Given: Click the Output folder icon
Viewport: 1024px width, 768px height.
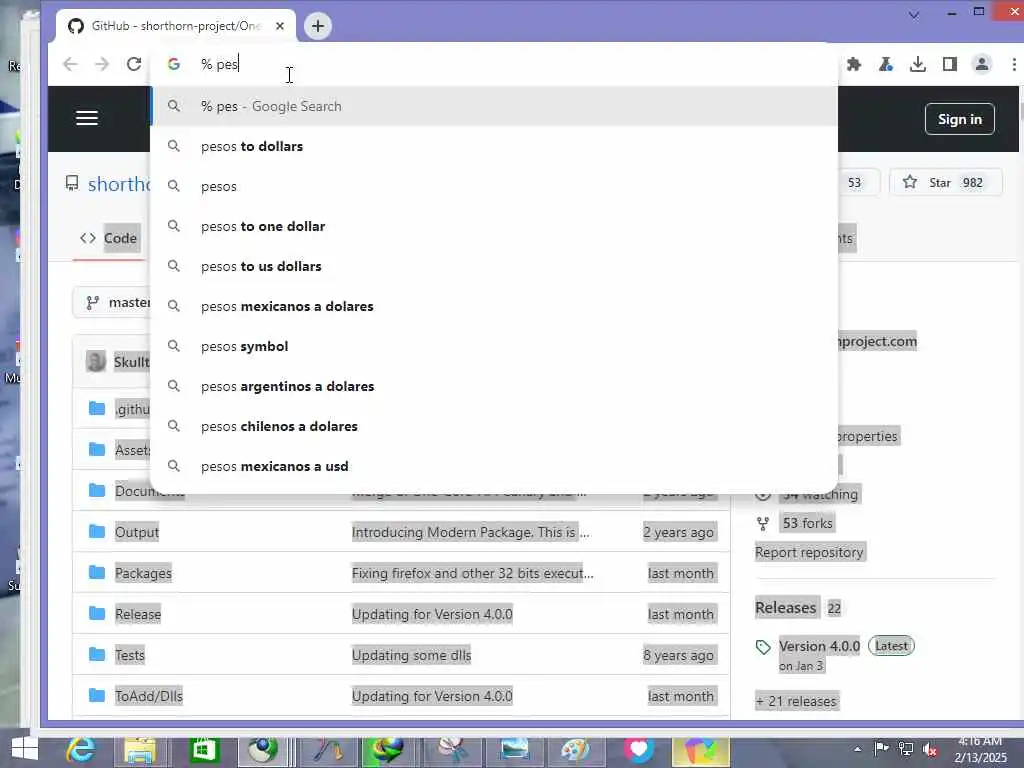Looking at the screenshot, I should coord(97,532).
